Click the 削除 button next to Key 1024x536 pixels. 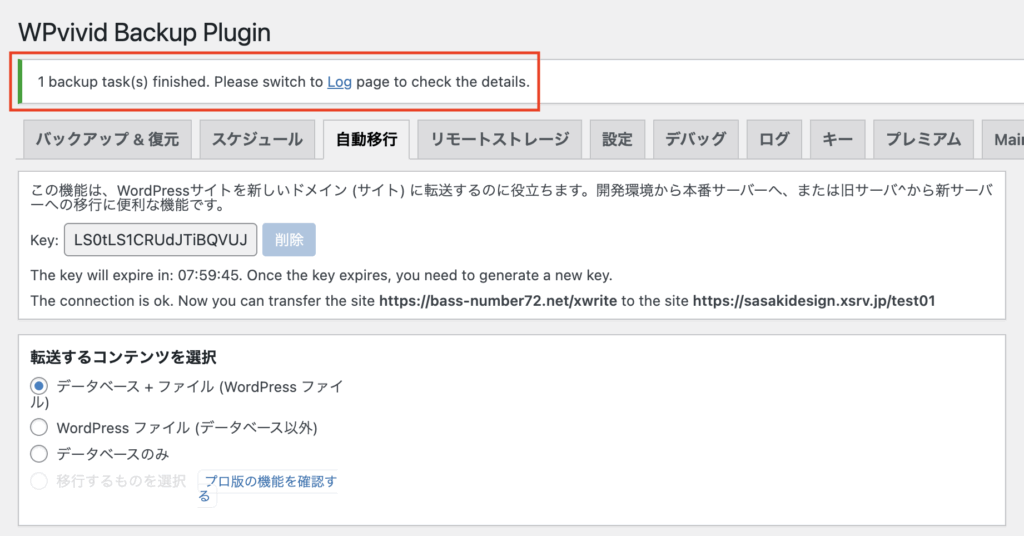click(x=289, y=240)
